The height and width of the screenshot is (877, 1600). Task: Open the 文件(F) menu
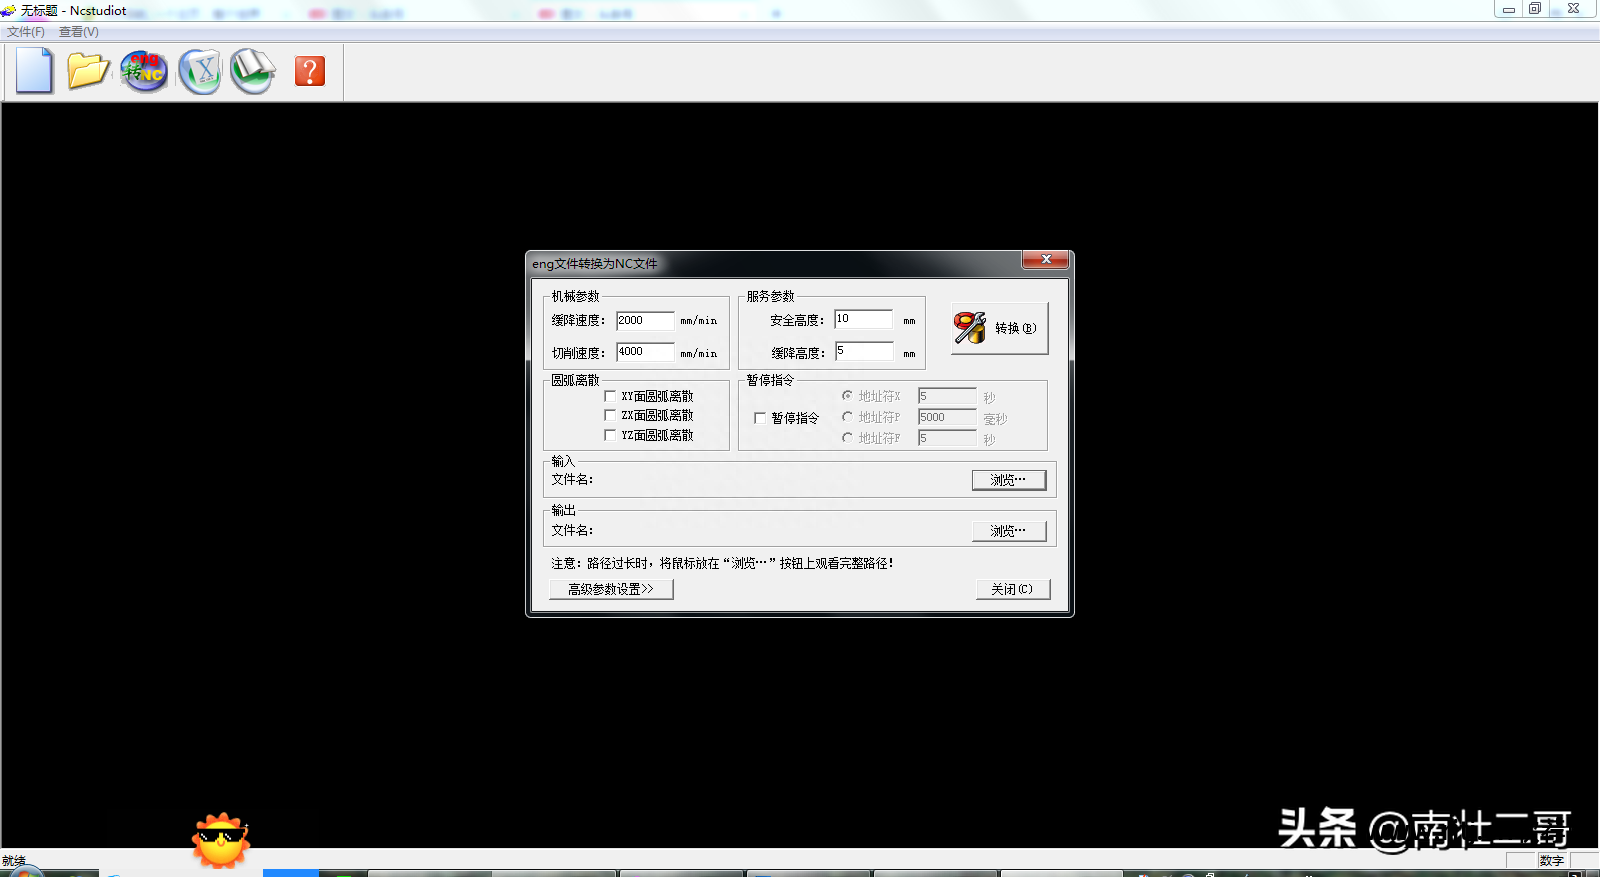26,32
